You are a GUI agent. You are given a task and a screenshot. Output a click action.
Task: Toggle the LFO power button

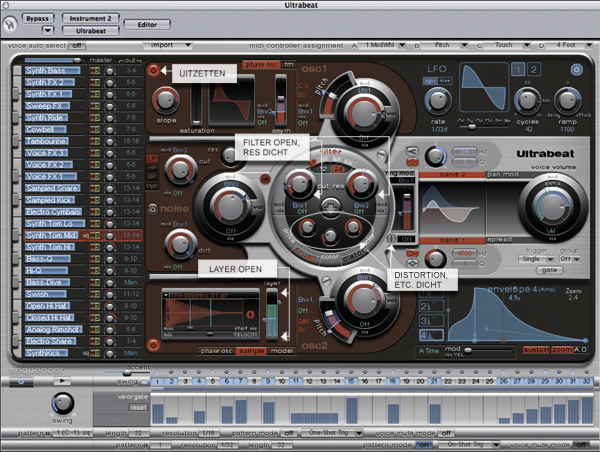tap(577, 70)
